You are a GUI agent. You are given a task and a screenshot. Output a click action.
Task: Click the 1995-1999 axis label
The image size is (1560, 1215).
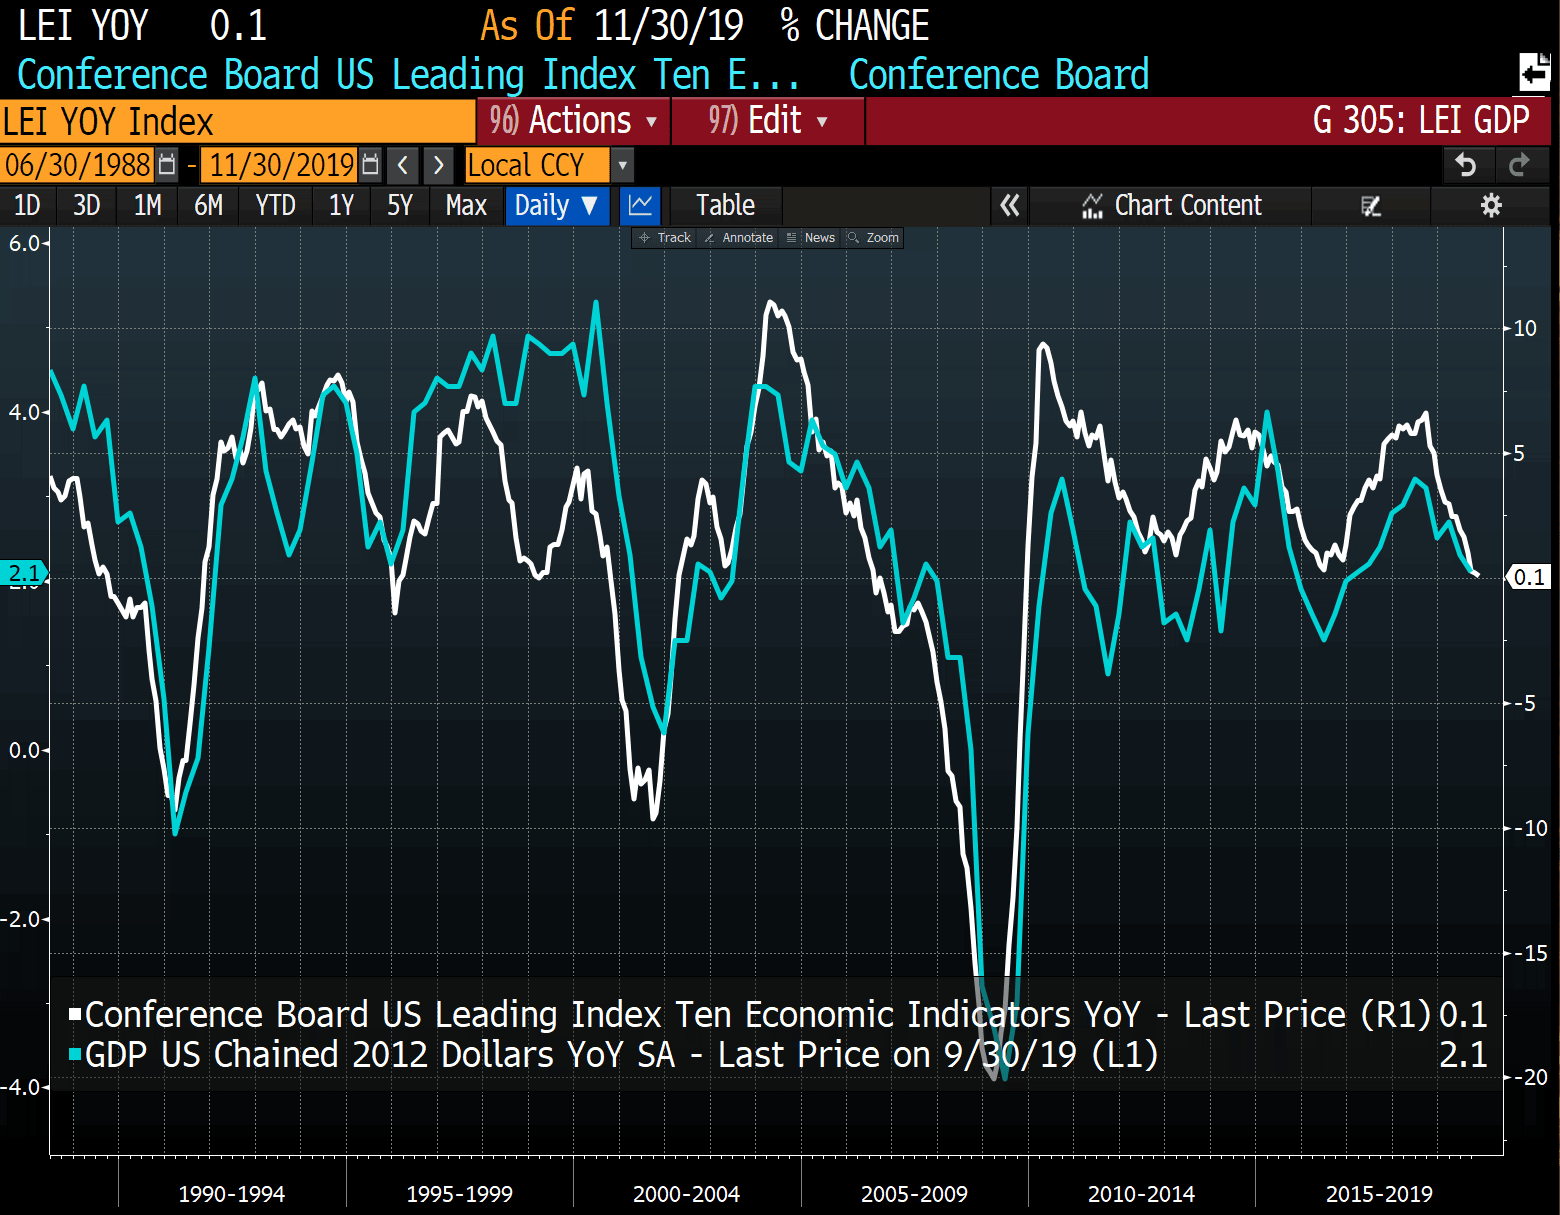click(x=459, y=1194)
